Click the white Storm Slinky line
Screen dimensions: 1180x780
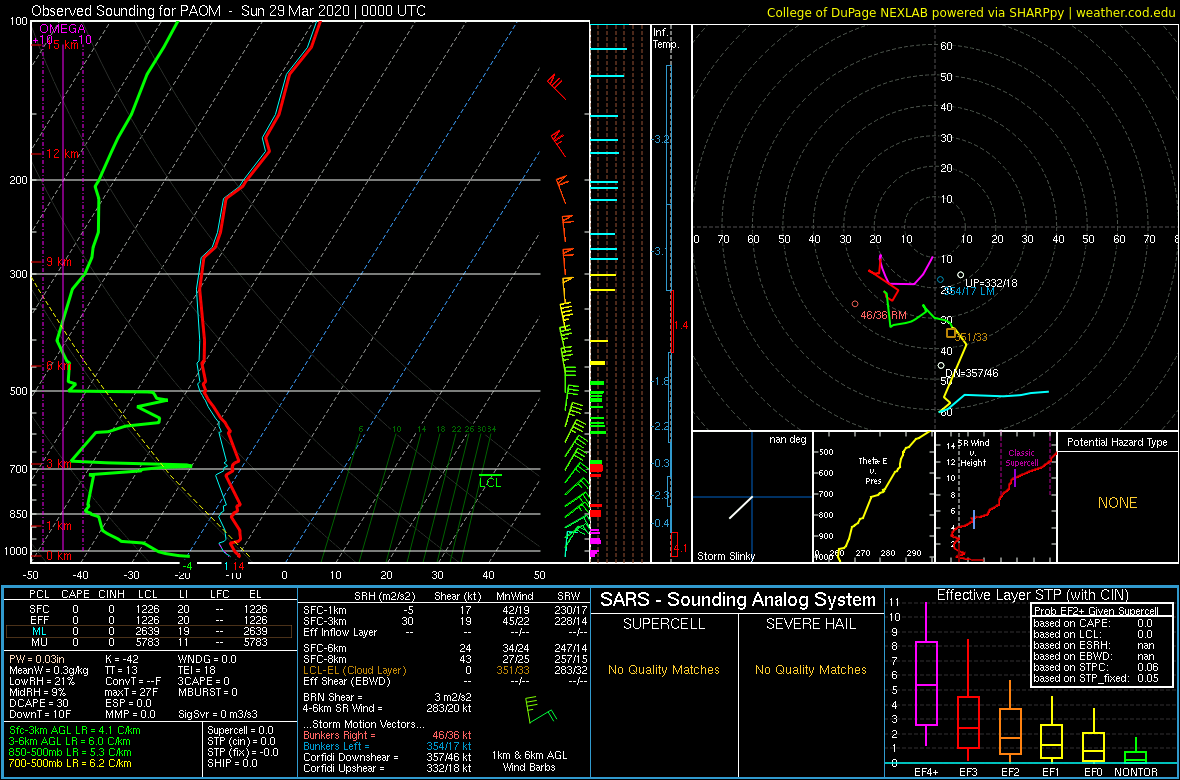(741, 507)
